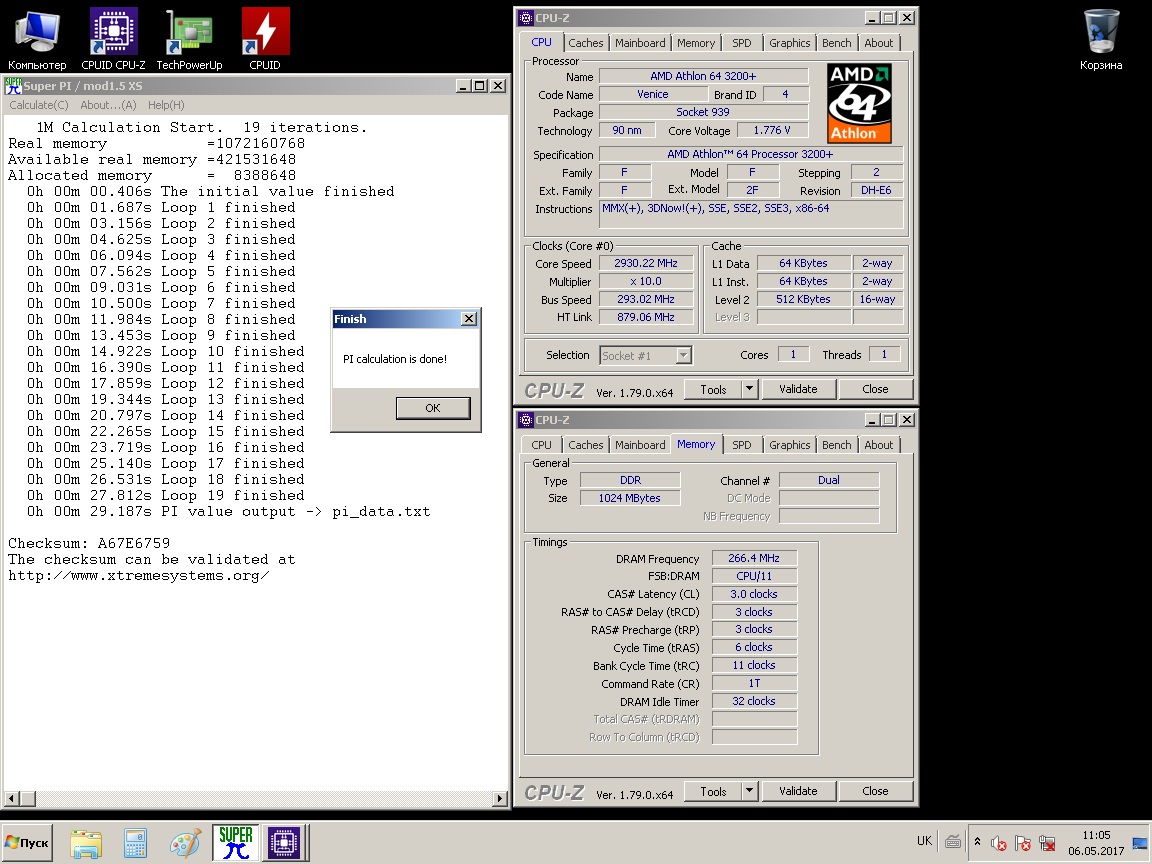Expand Tools dropdown arrow in top CPU-Z
Screen dimensions: 1152x864
[x=749, y=389]
